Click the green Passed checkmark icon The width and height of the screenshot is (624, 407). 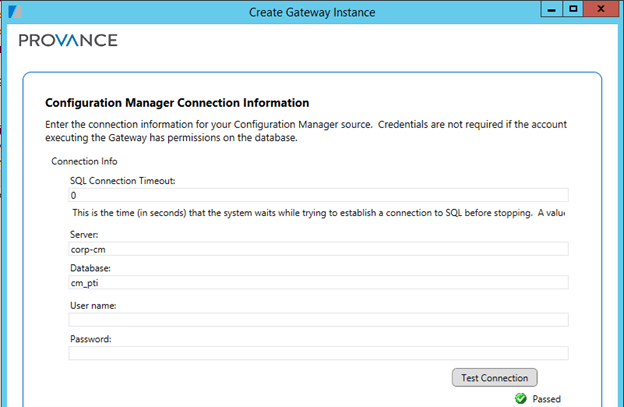[x=521, y=398]
